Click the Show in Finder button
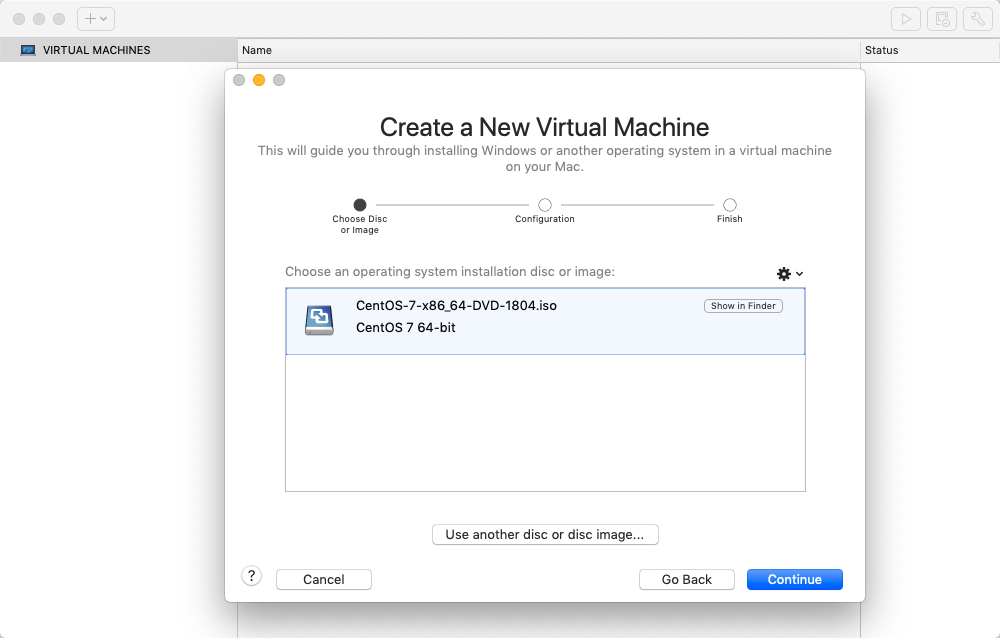Screen dimensions: 1000x638 tap(743, 306)
